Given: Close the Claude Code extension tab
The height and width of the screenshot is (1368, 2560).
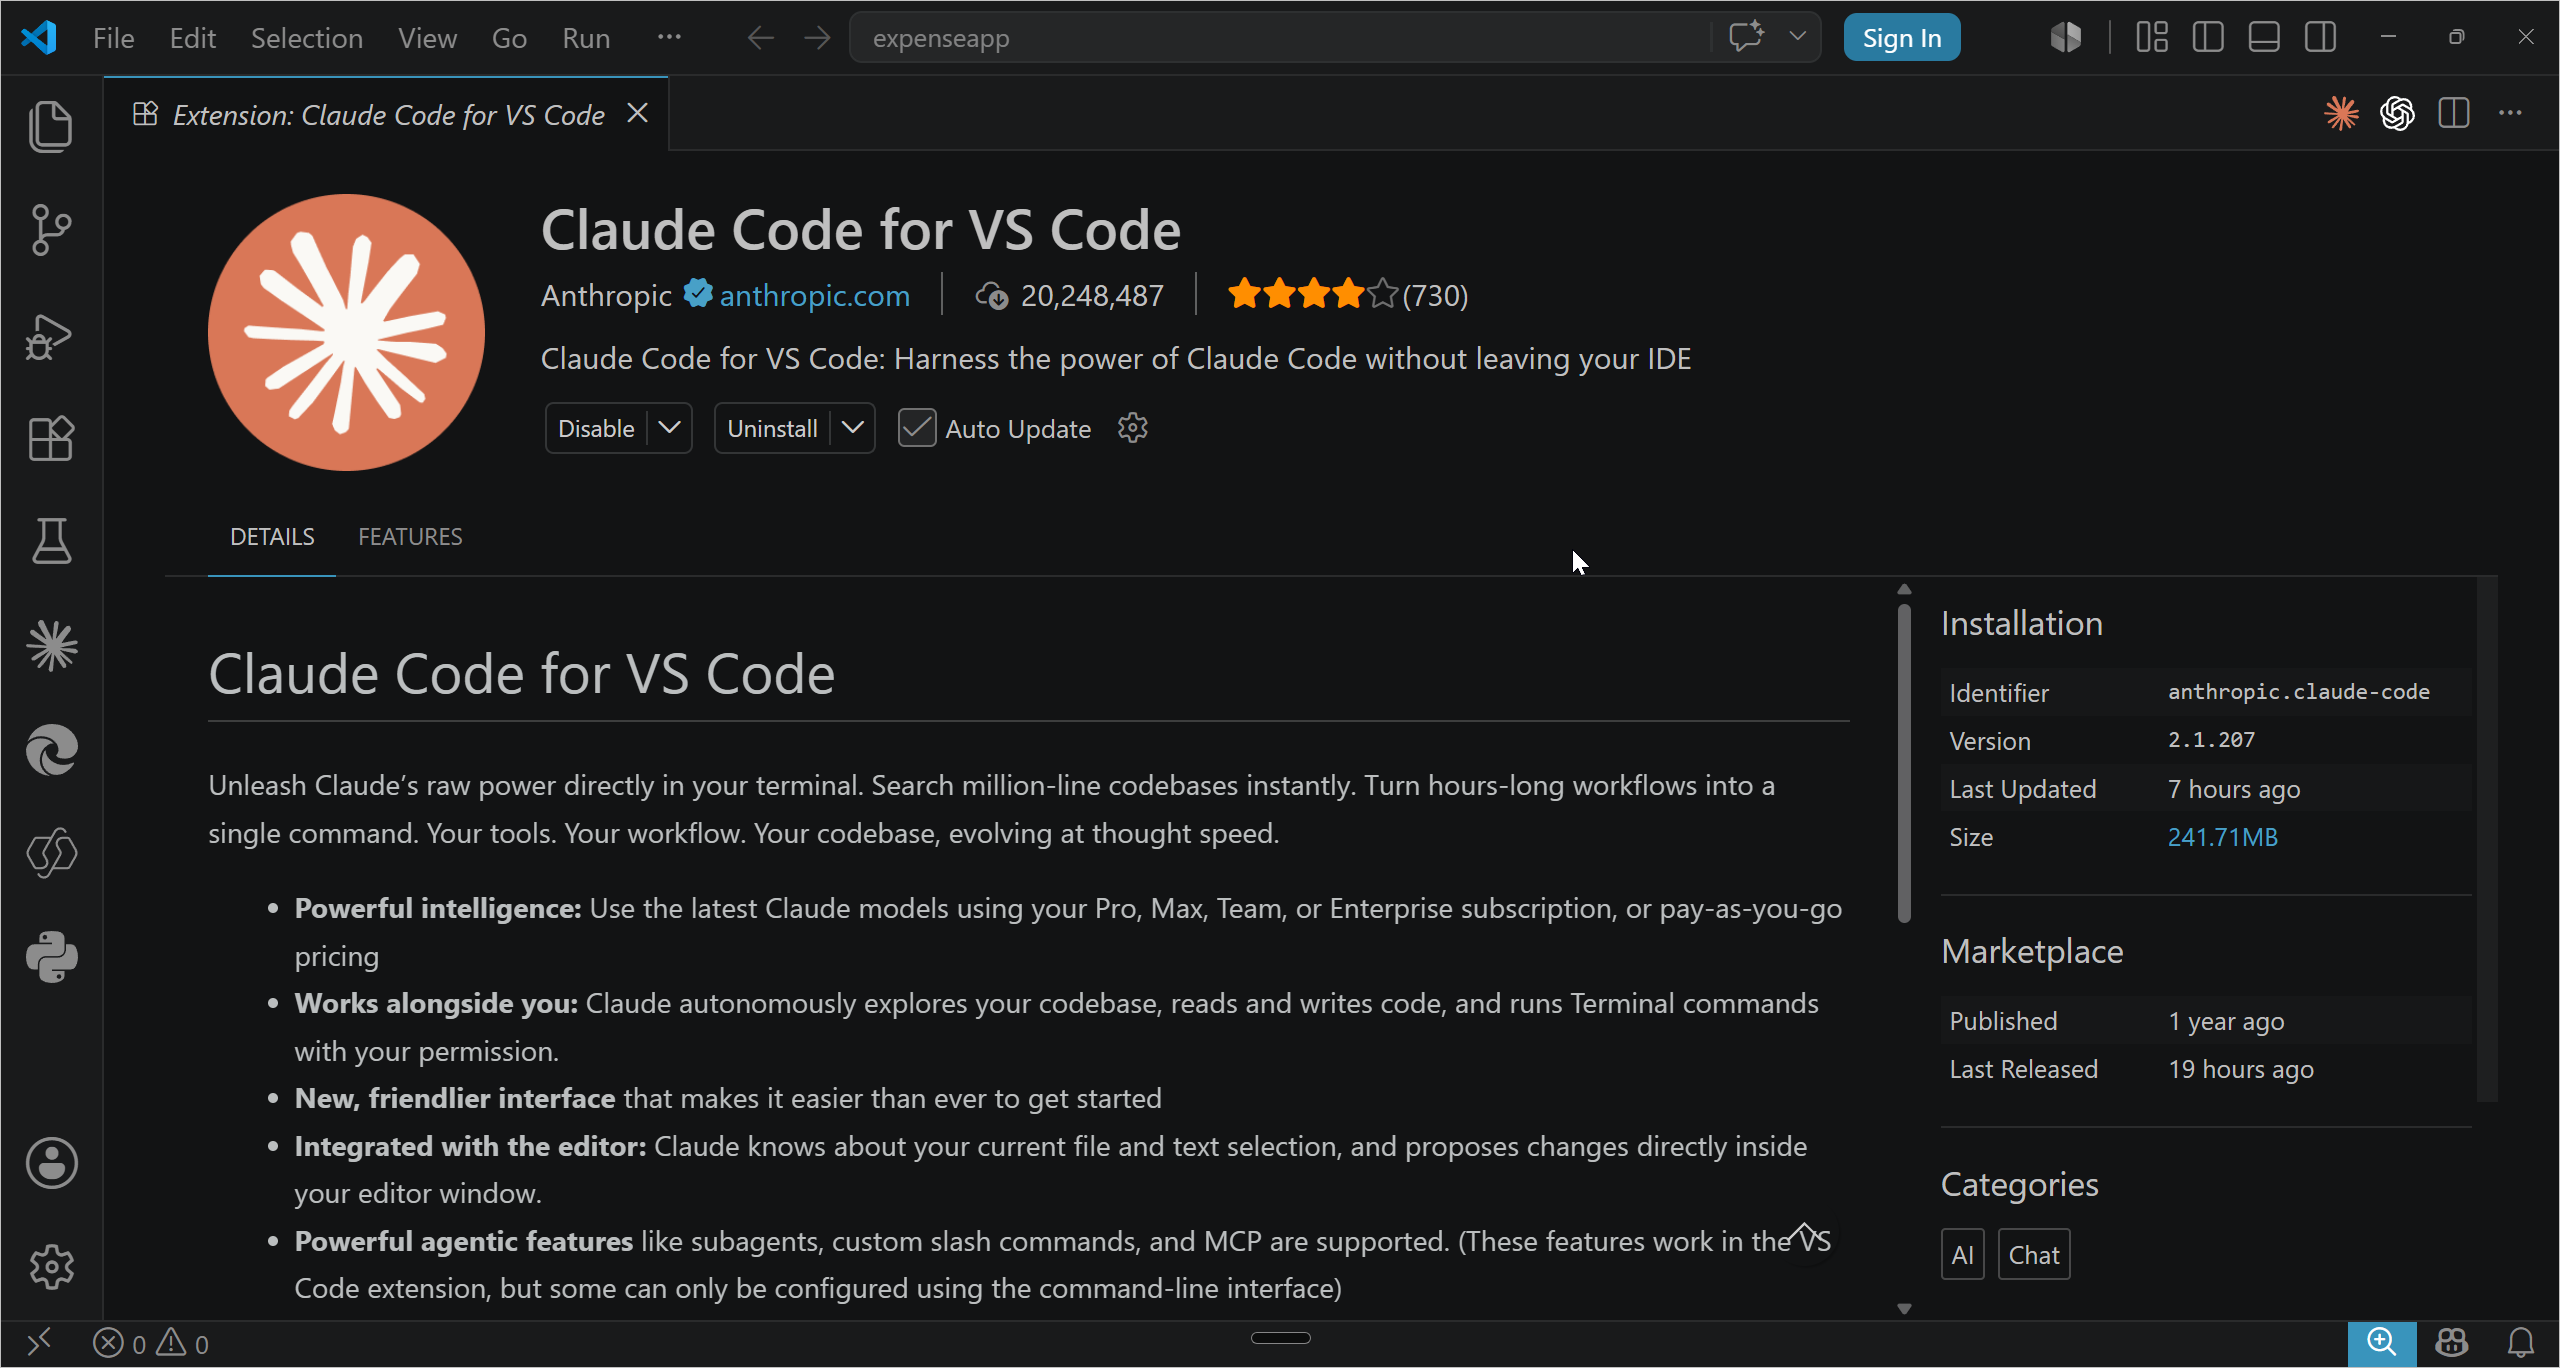Looking at the screenshot, I should point(637,113).
